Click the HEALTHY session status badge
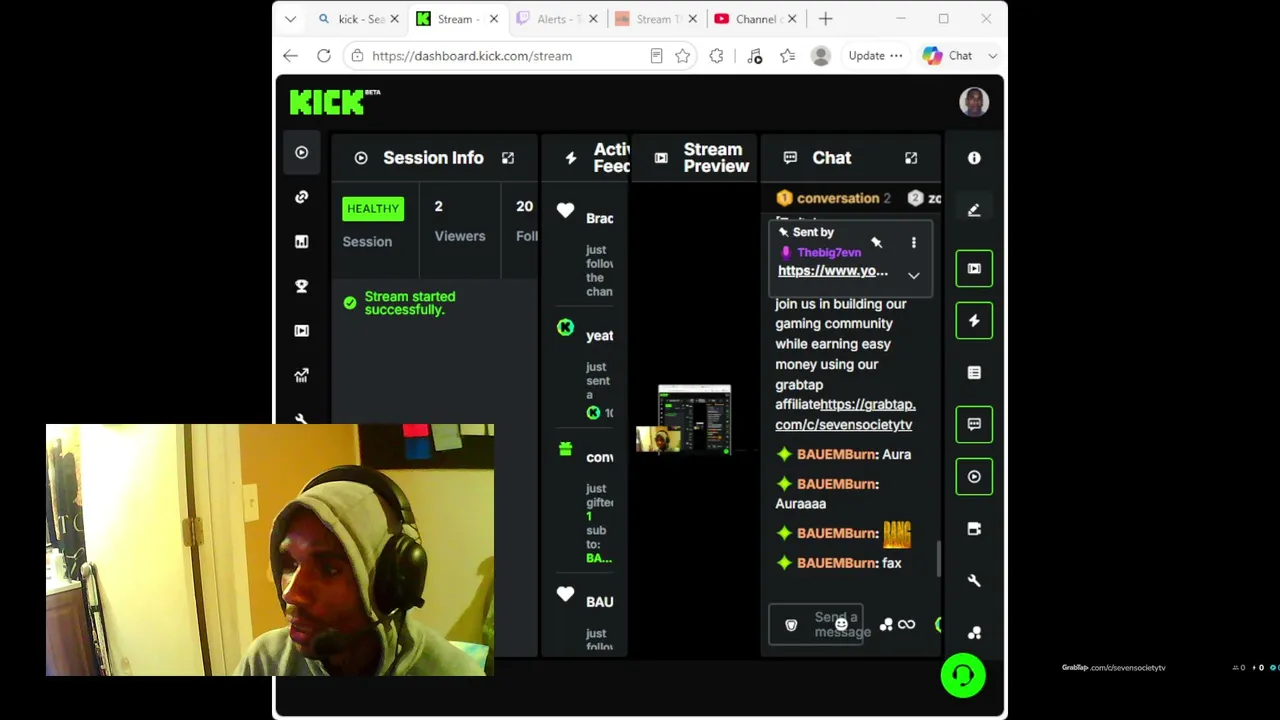The image size is (1280, 720). 373,208
